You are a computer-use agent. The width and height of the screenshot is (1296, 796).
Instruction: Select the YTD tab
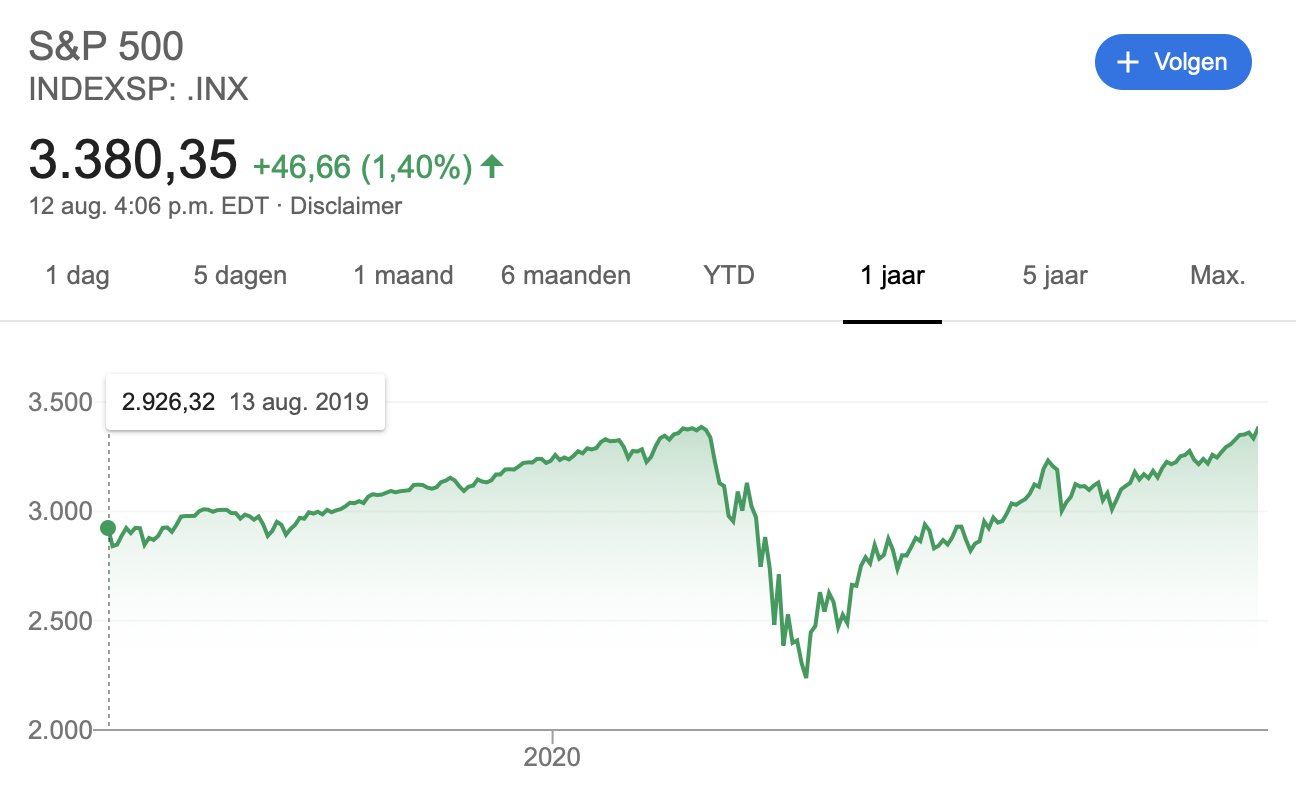click(729, 275)
